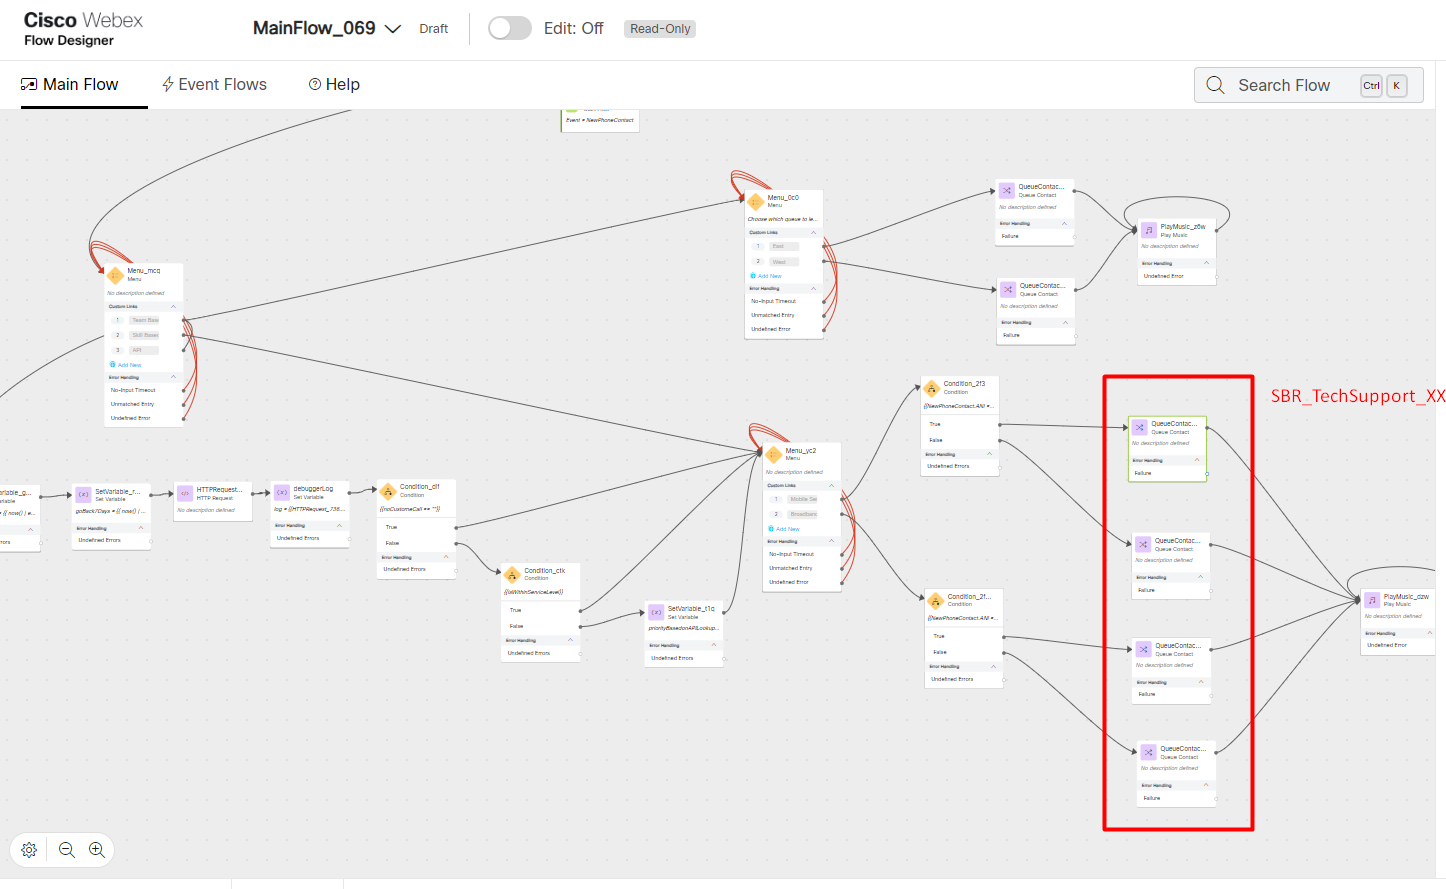Image resolution: width=1446 pixels, height=889 pixels.
Task: Click False output in Condition_2f3 node
Action: (936, 440)
